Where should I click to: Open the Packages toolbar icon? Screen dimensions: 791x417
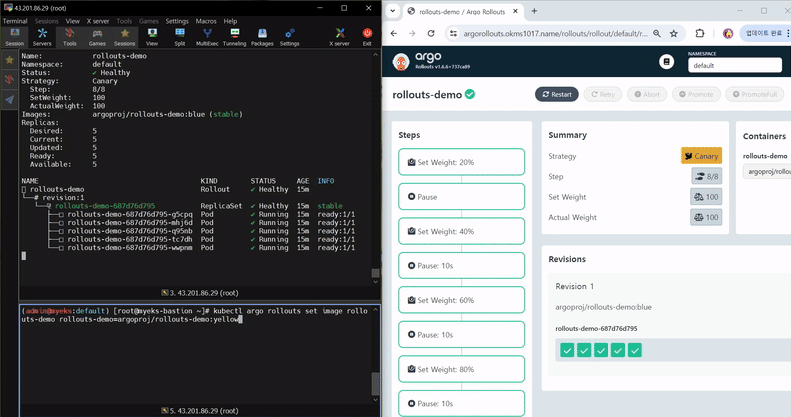[x=262, y=37]
